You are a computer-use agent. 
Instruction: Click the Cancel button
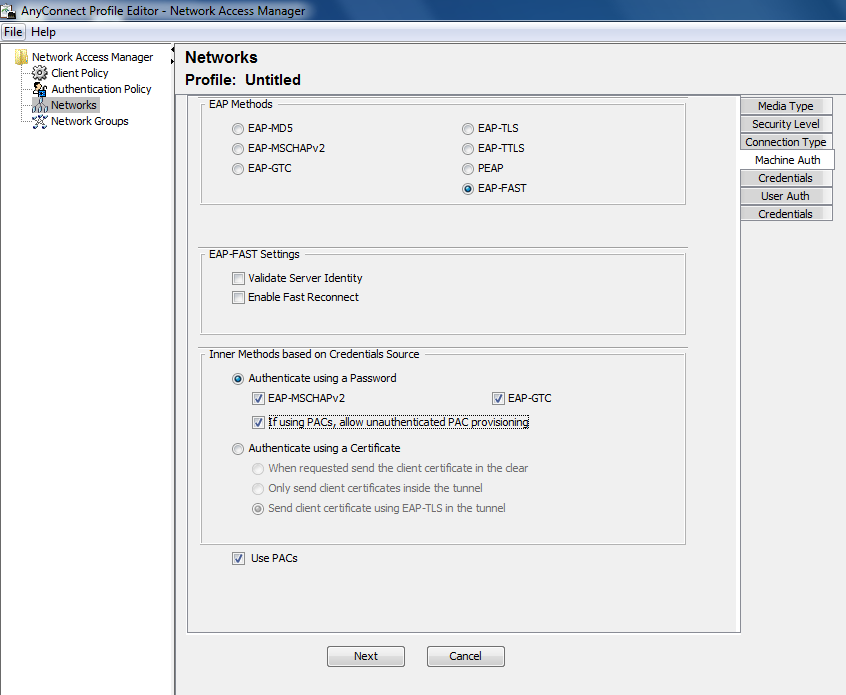coord(466,656)
